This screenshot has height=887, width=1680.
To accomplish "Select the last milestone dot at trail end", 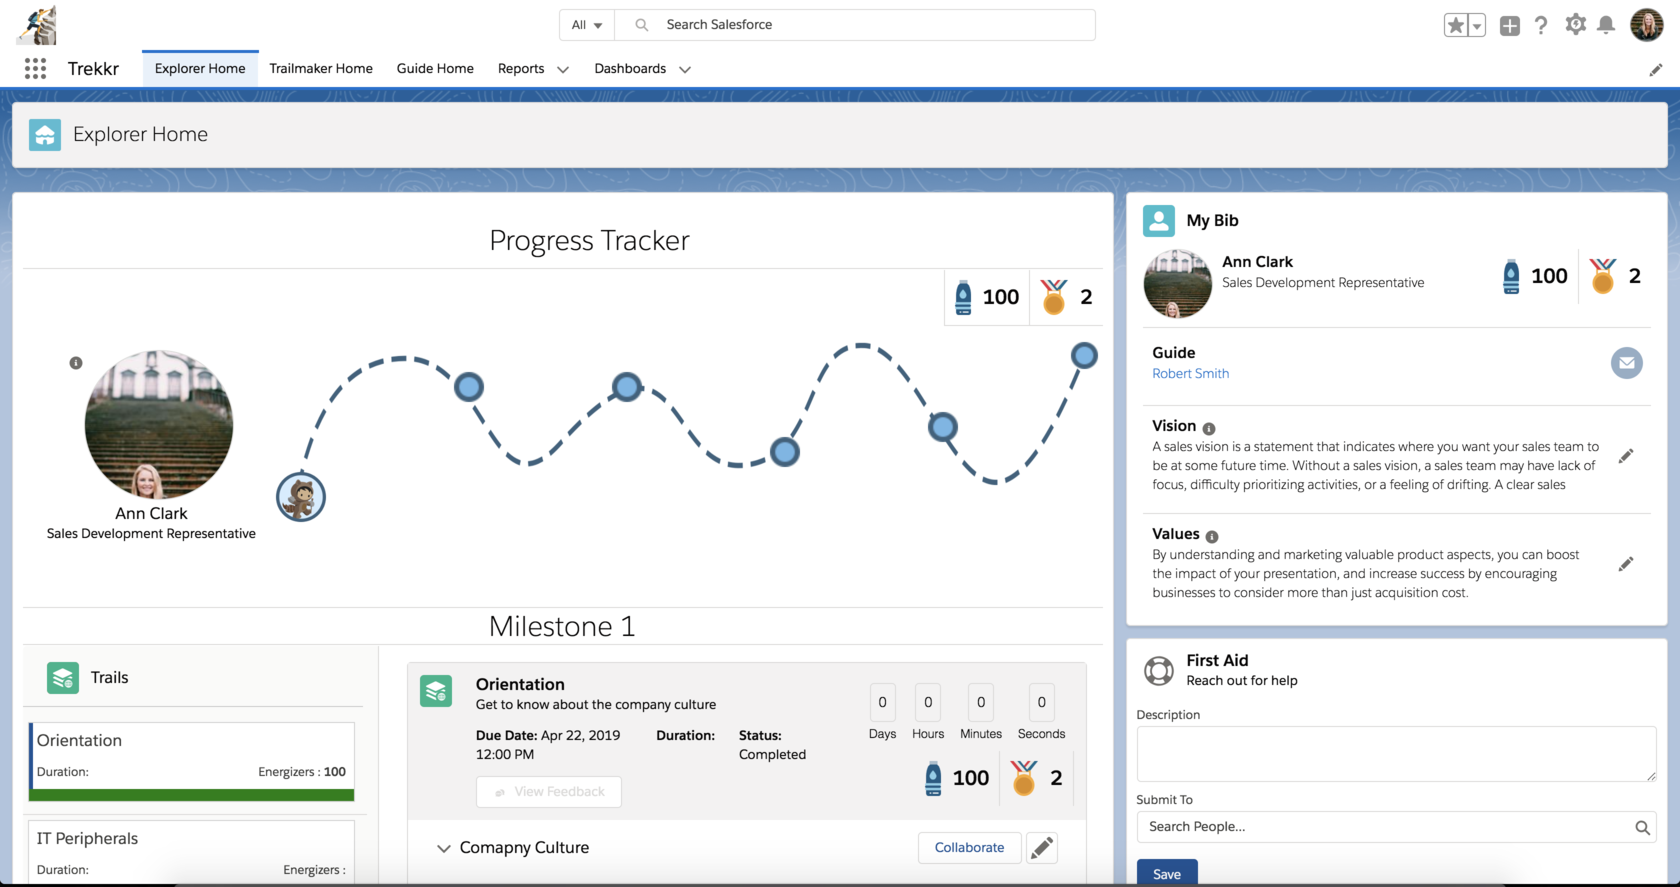I will 1084,355.
